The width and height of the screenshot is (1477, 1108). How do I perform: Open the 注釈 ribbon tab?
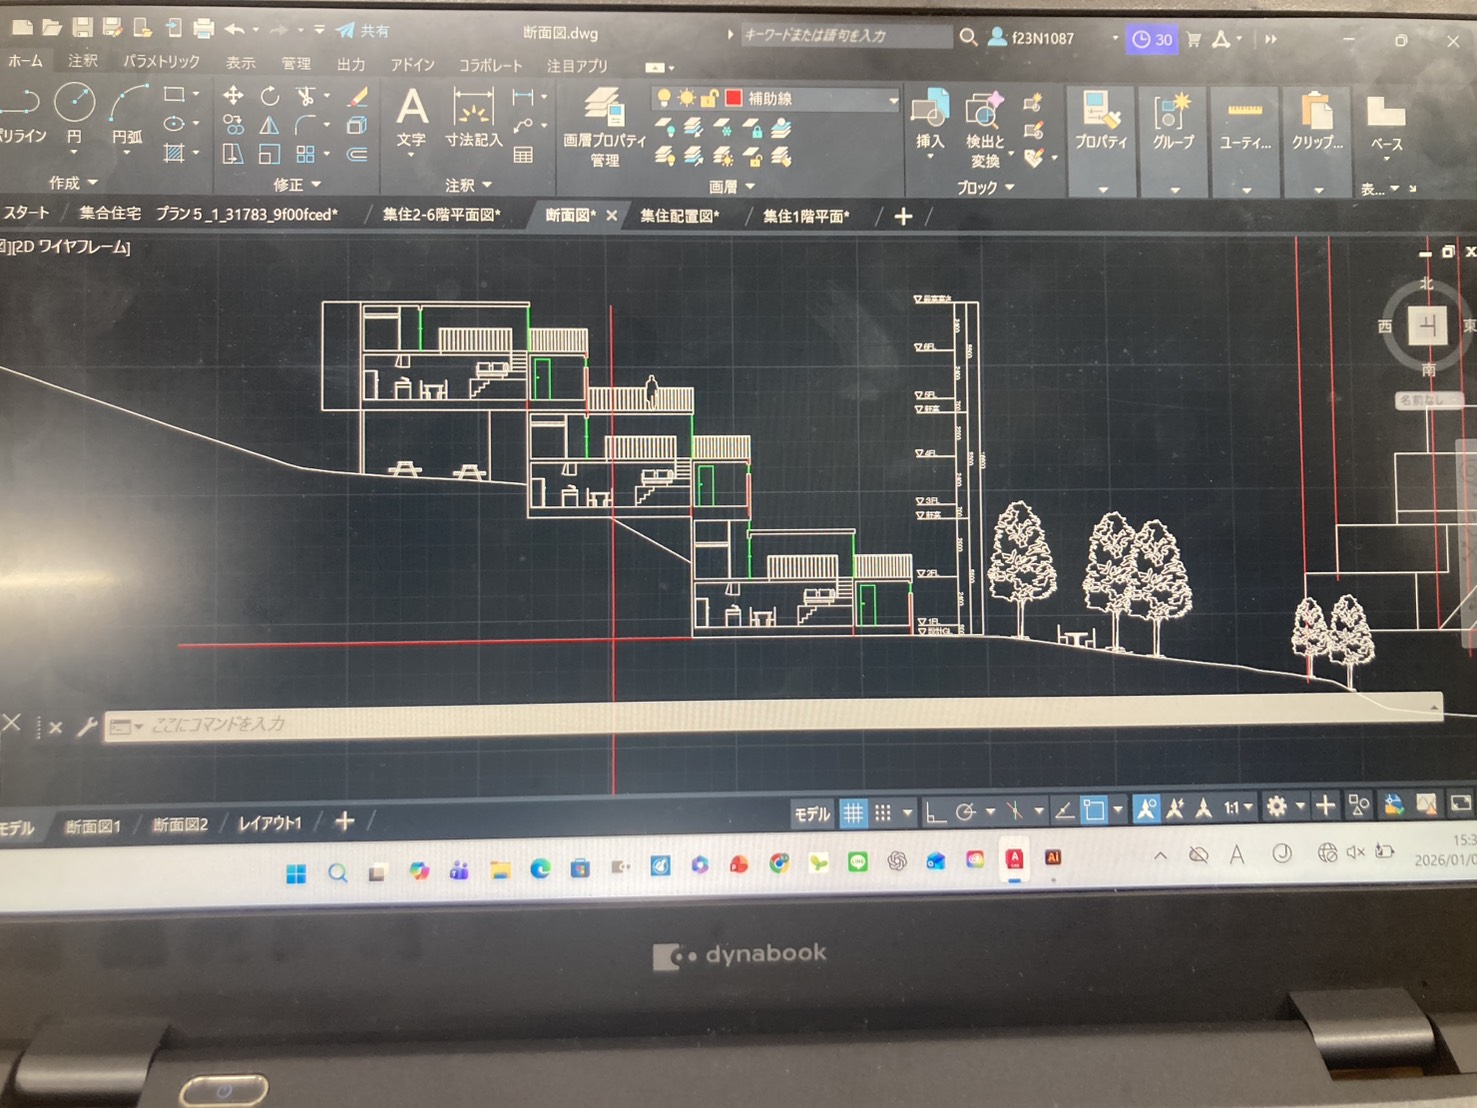pyautogui.click(x=83, y=61)
